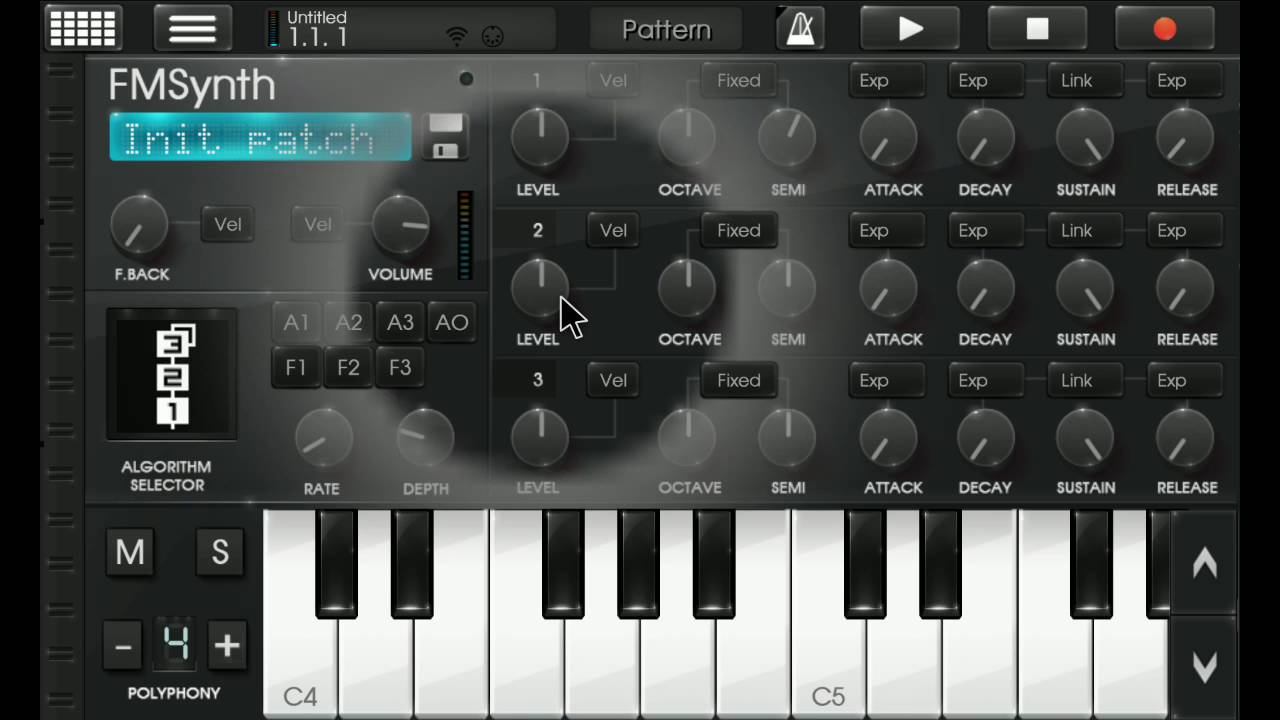Select LFO target F3

coord(400,367)
